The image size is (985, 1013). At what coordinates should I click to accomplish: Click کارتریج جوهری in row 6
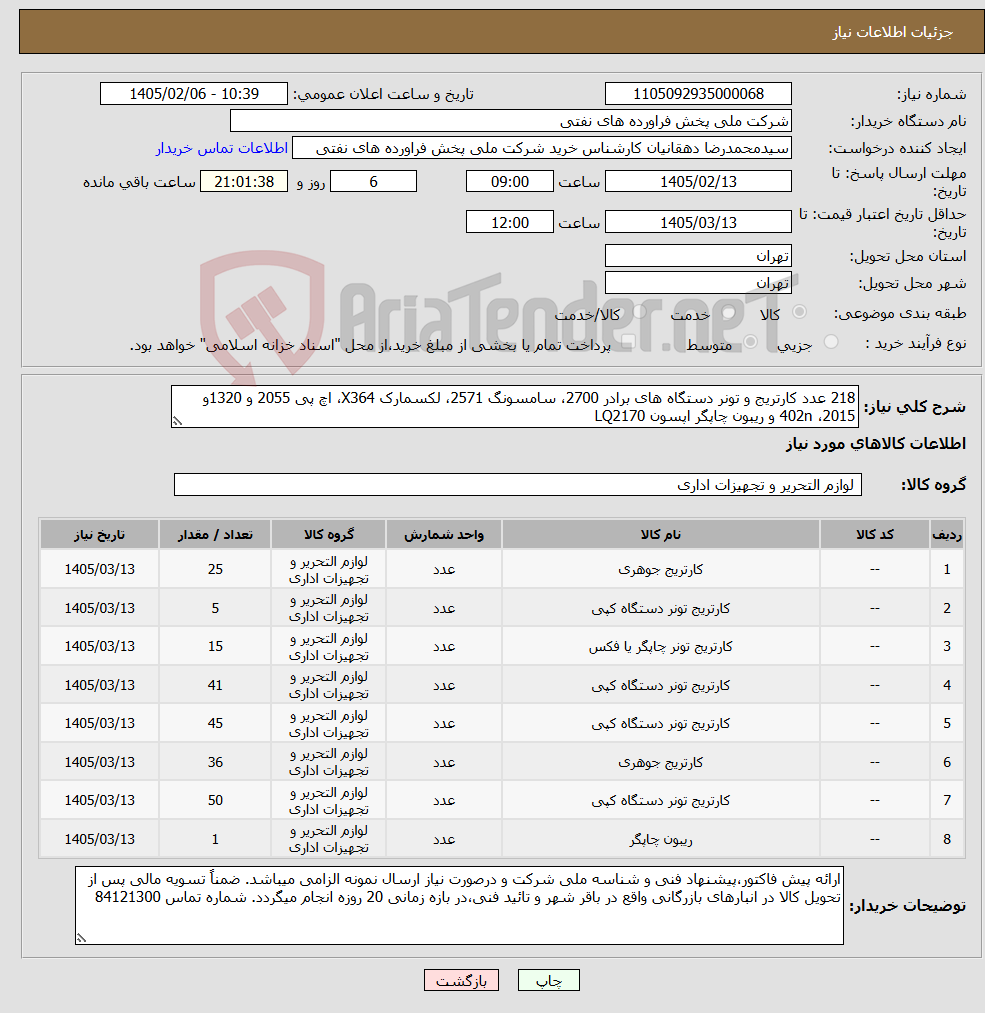pyautogui.click(x=661, y=762)
